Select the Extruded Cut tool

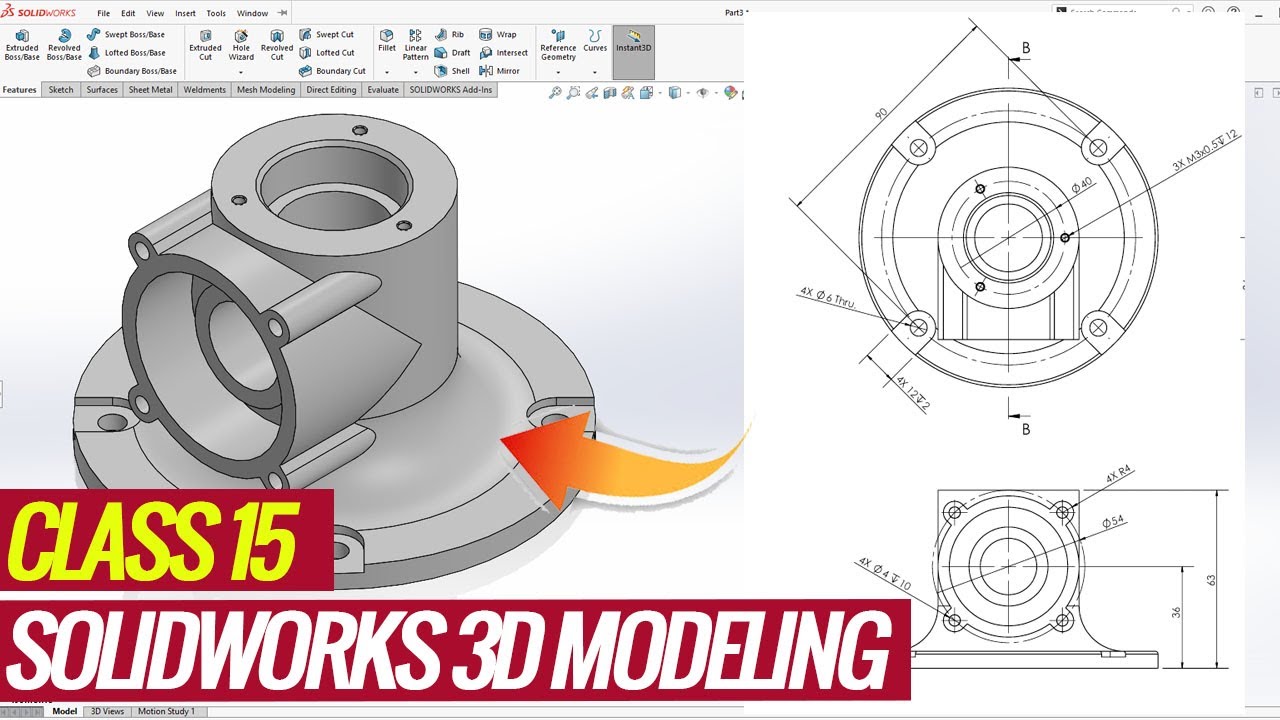point(205,45)
